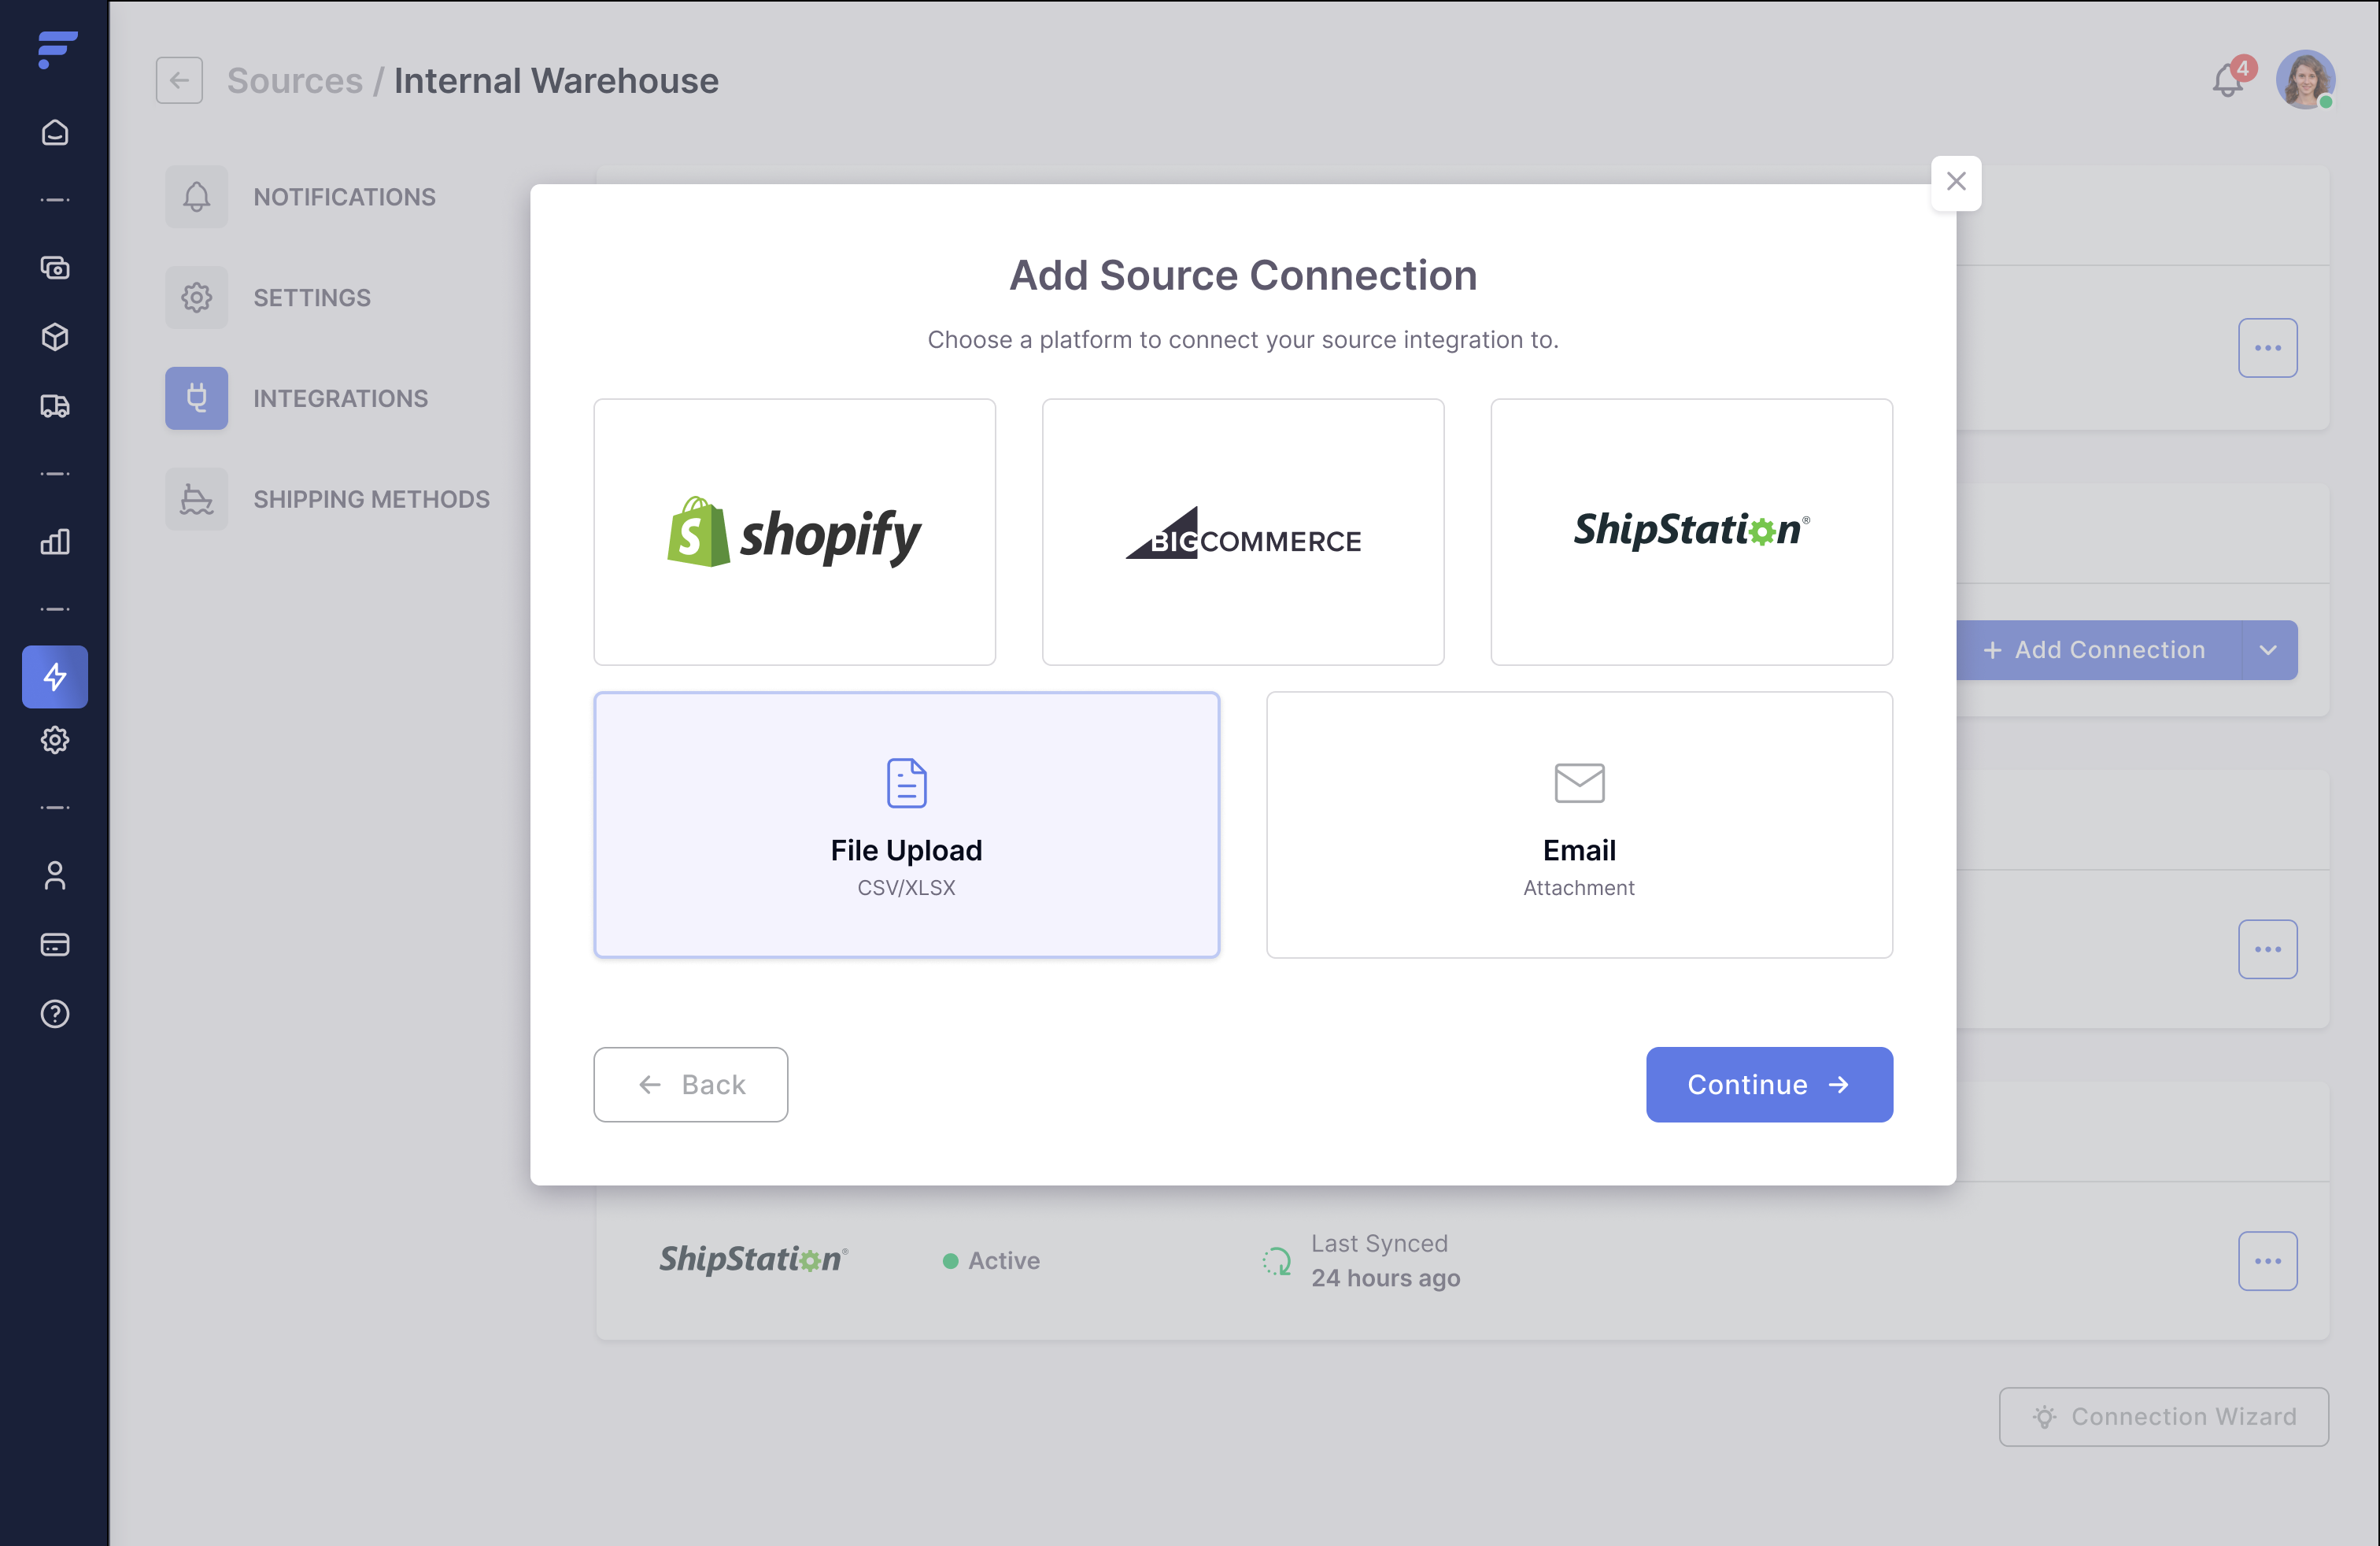Choose the BigCommerce platform card

[x=1243, y=532]
